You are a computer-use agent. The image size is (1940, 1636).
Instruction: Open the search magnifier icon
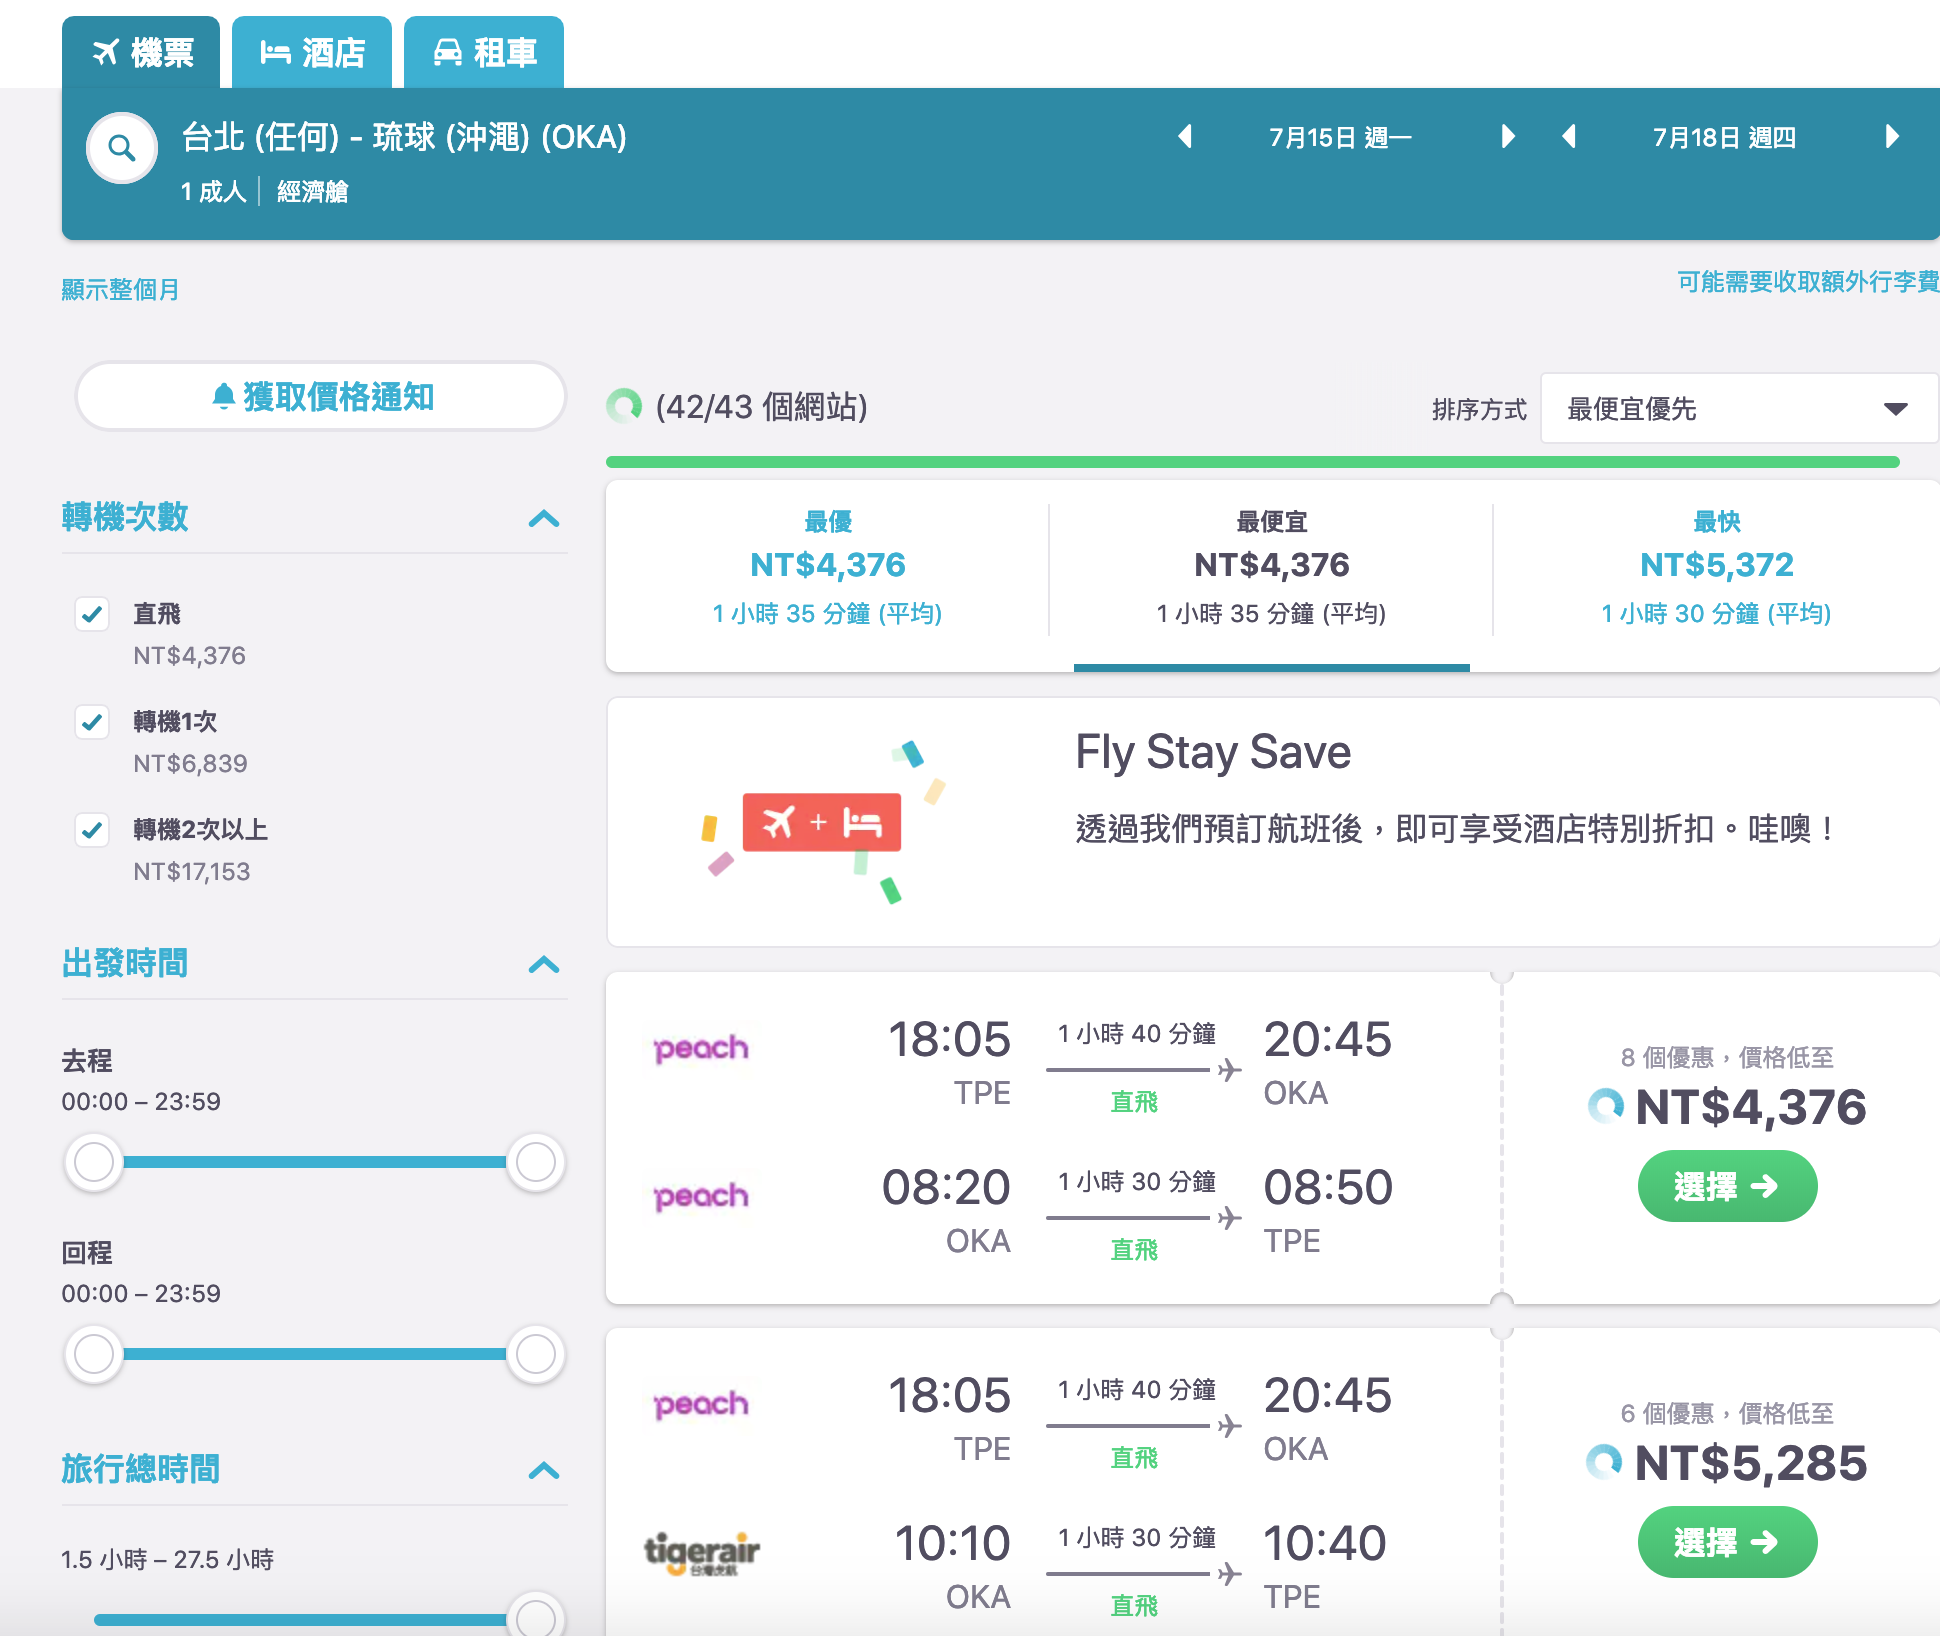pyautogui.click(x=122, y=148)
